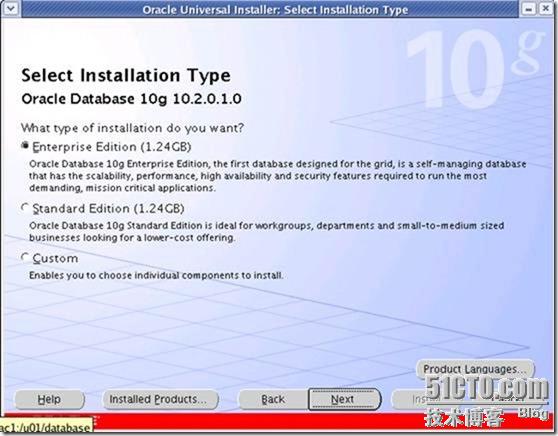The image size is (558, 436).
Task: Click the u01/database tooltip label
Action: [x=46, y=427]
